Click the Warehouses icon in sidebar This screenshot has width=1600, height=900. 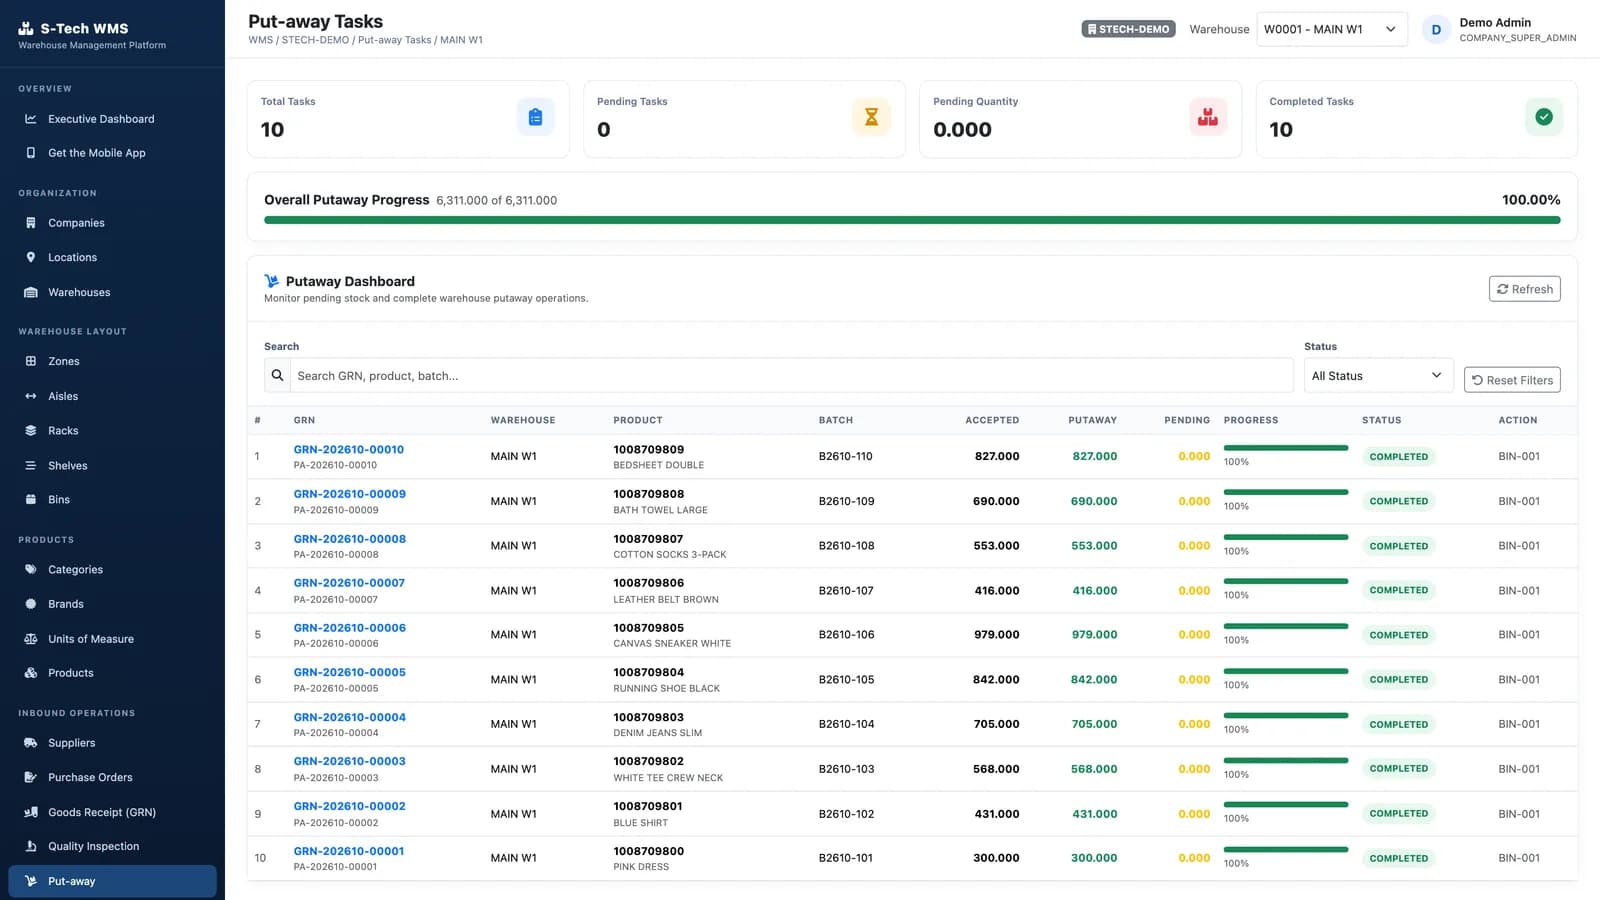coord(31,292)
